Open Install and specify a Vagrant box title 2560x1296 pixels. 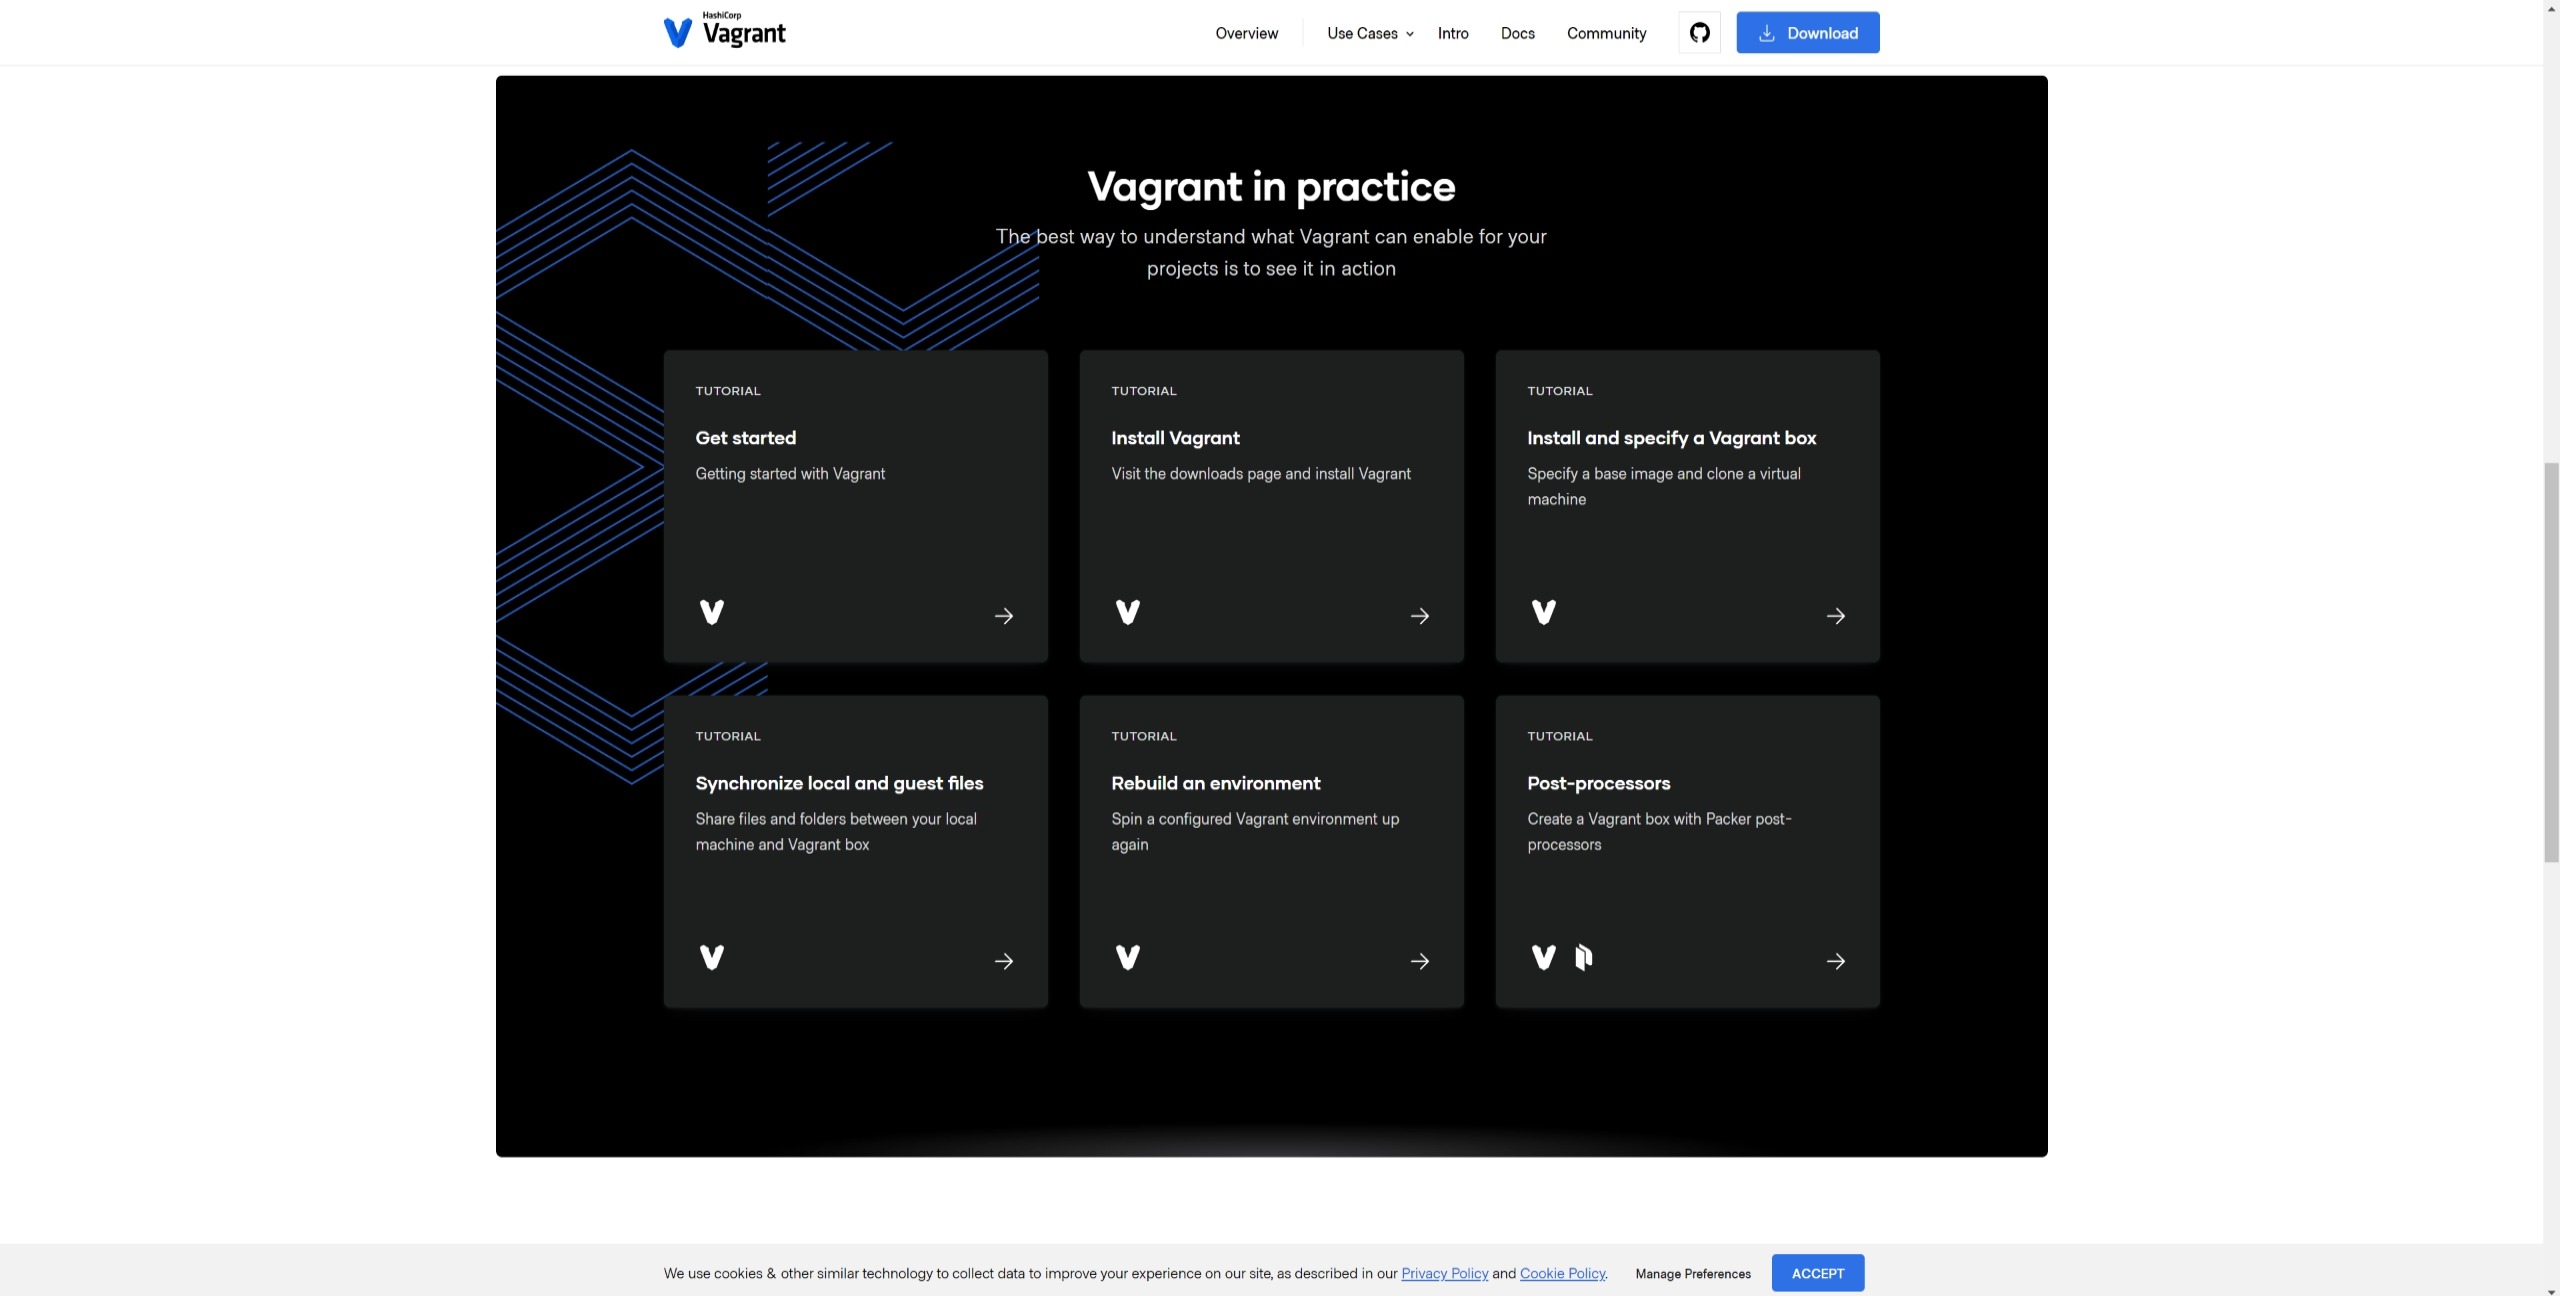pos(1671,438)
